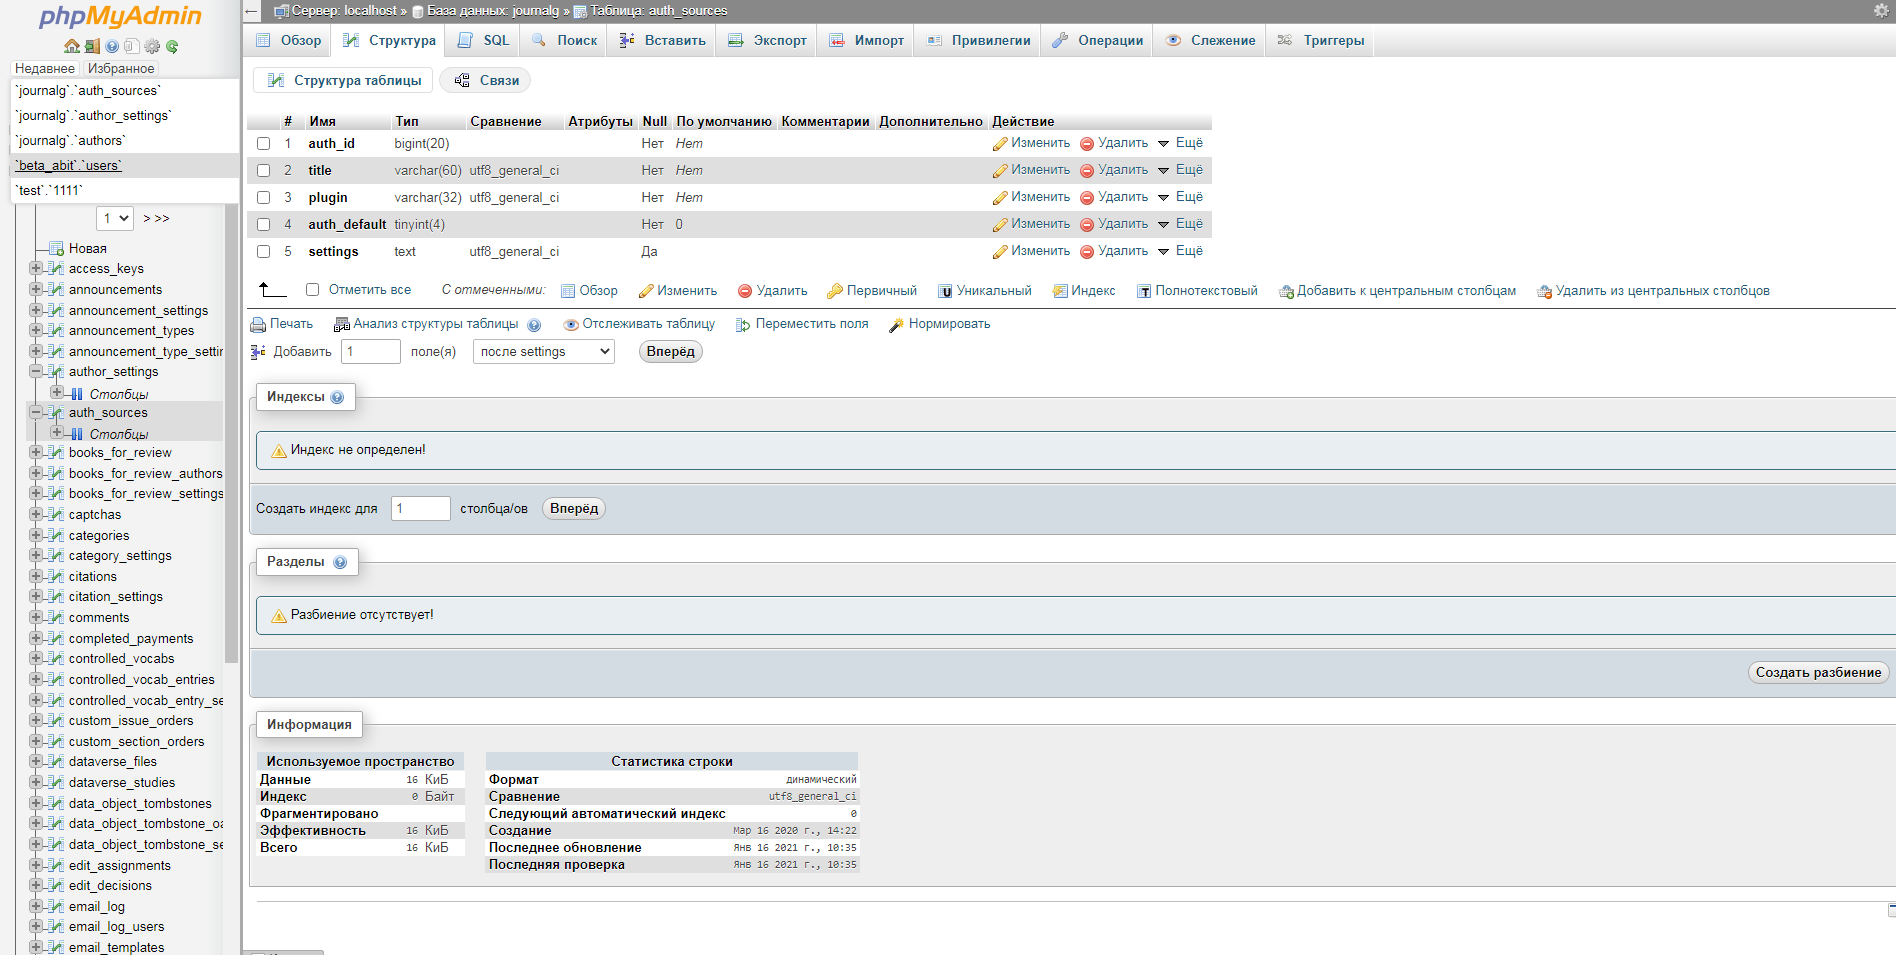
Task: Check the auth_default column checkbox
Action: (x=264, y=225)
